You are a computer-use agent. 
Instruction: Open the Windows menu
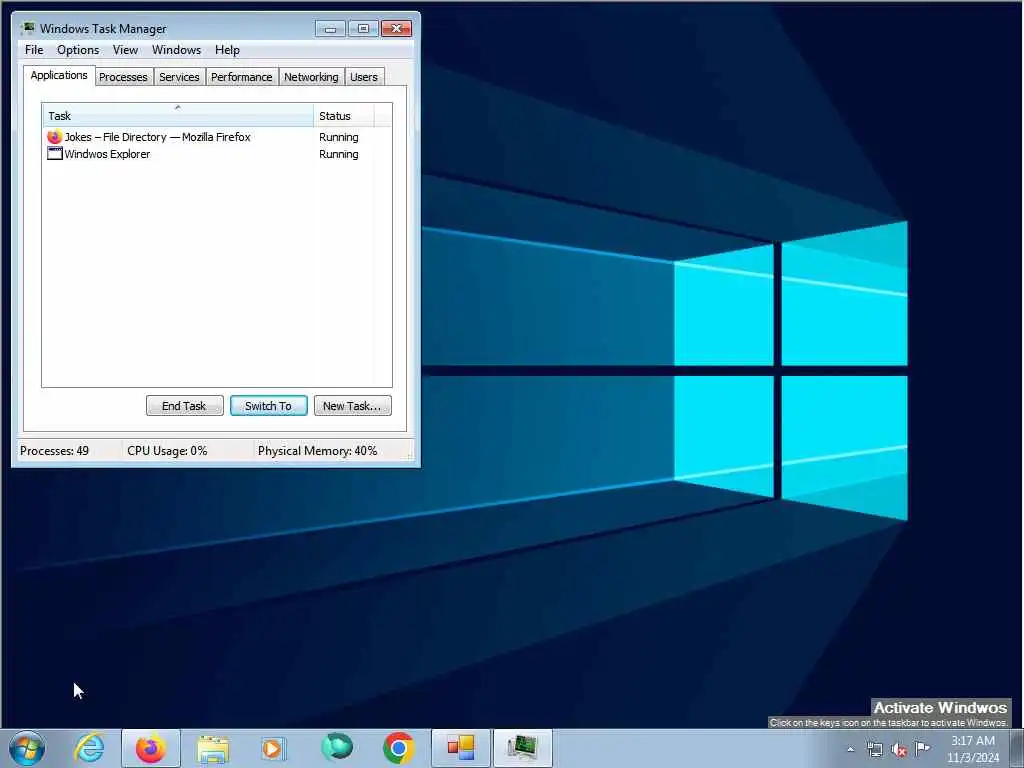[x=176, y=50]
